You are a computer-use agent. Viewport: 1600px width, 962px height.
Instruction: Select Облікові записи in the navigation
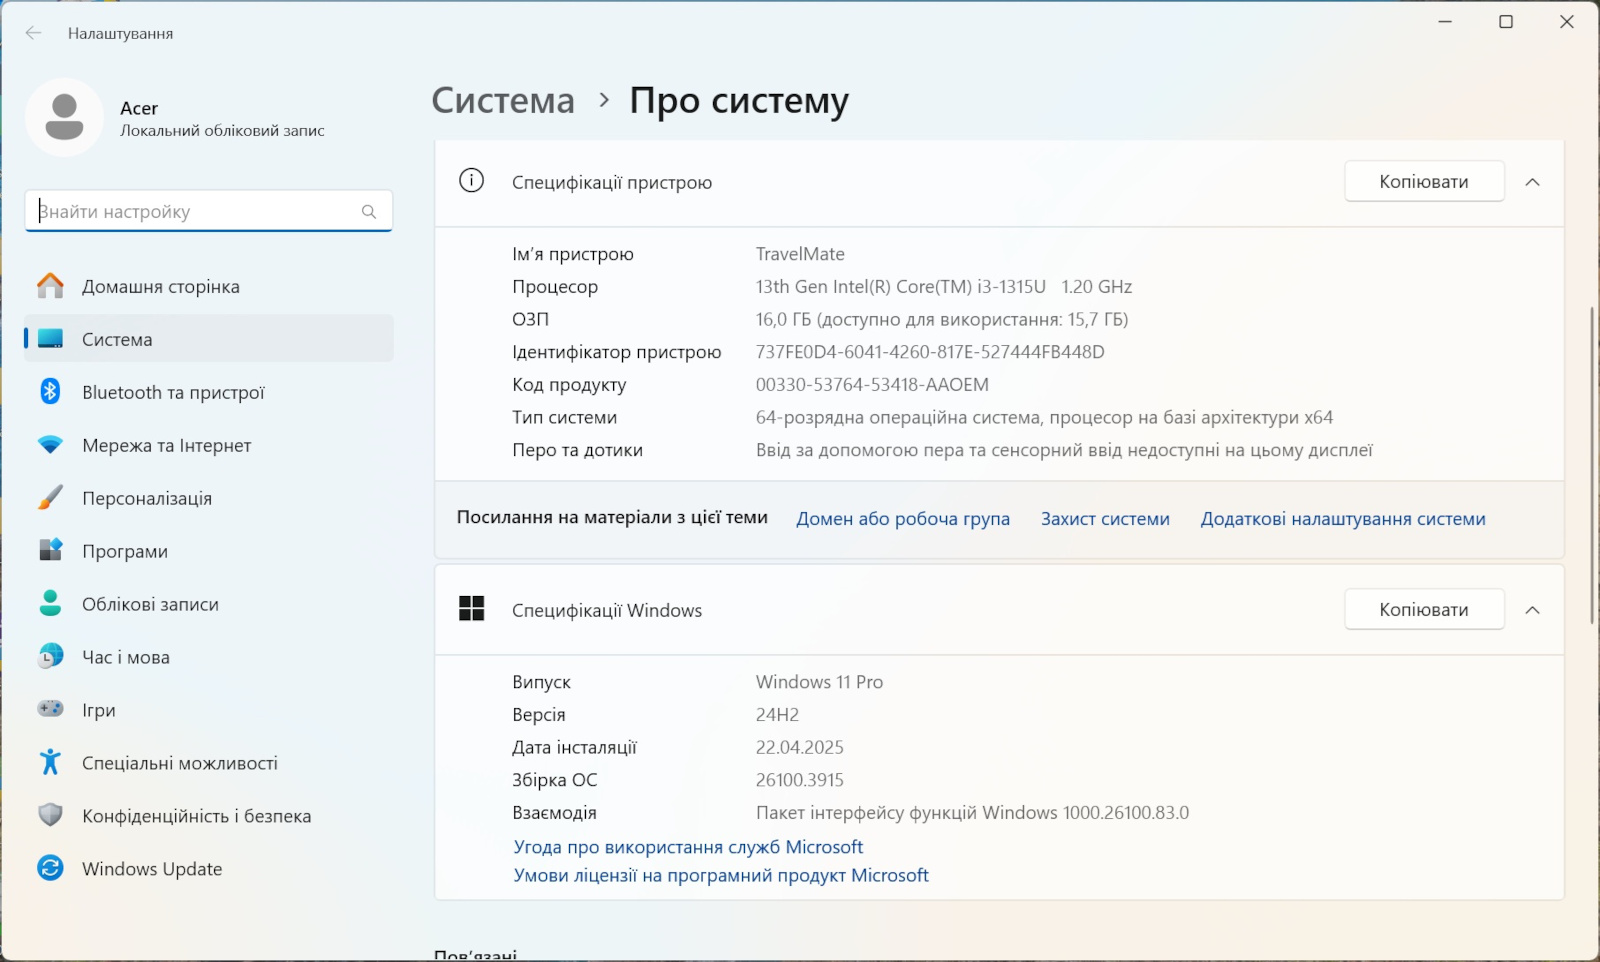click(209, 604)
